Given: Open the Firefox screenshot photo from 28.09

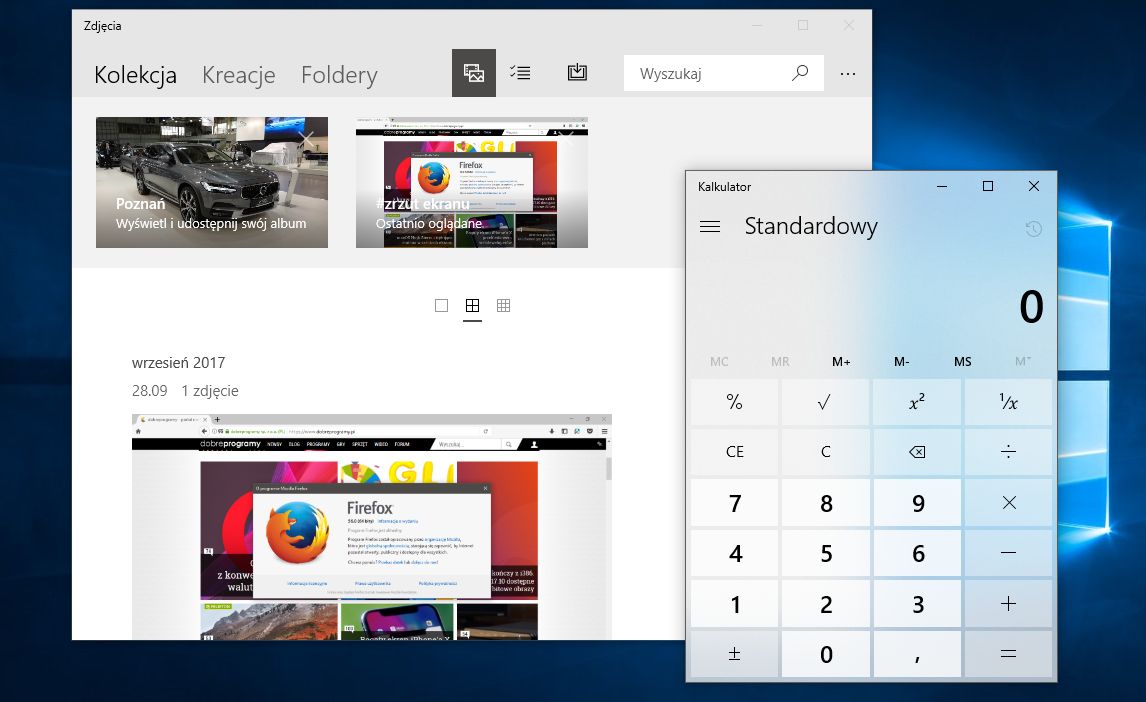Looking at the screenshot, I should tap(371, 527).
